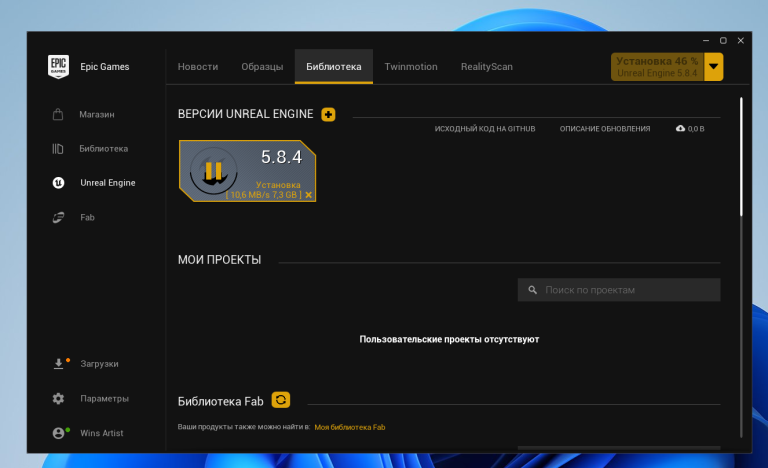This screenshot has width=768, height=468.
Task: Click the Установка 46 % progress button
Action: click(657, 67)
